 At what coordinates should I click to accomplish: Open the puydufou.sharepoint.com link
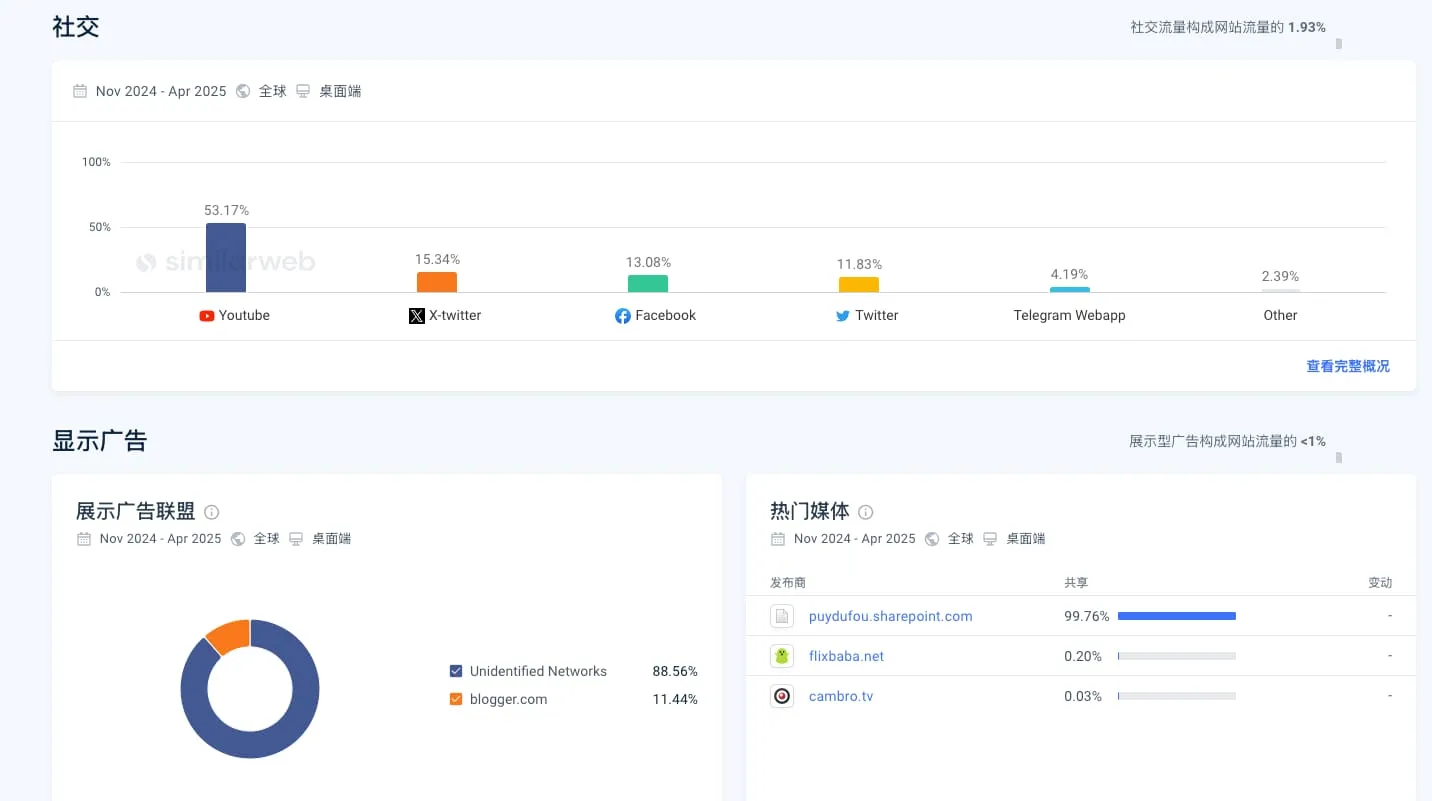891,616
